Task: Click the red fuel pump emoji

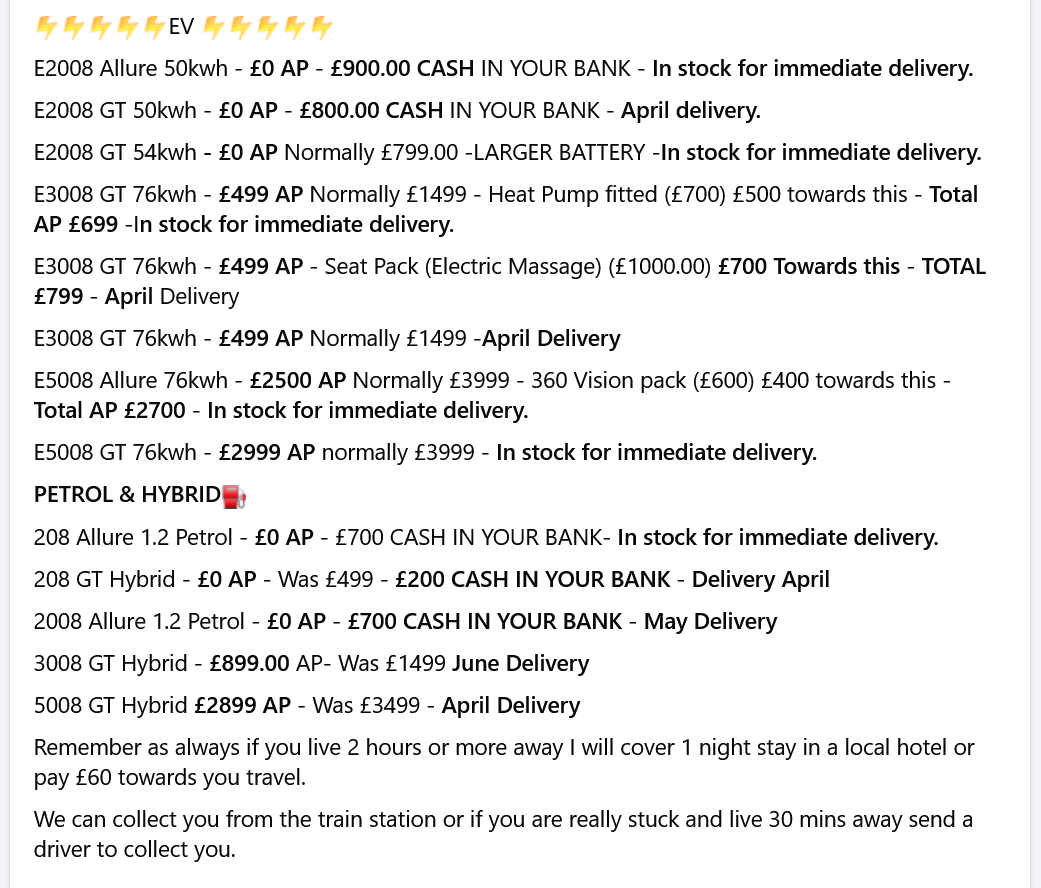Action: coord(233,495)
